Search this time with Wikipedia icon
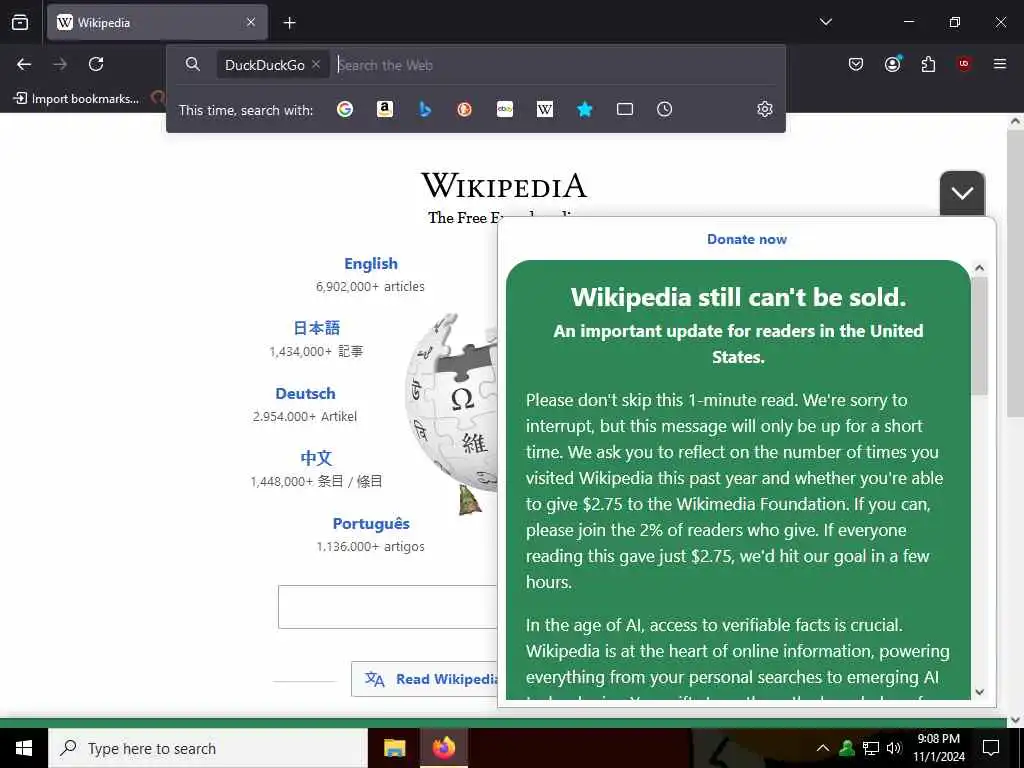The width and height of the screenshot is (1024, 768). pyautogui.click(x=545, y=109)
